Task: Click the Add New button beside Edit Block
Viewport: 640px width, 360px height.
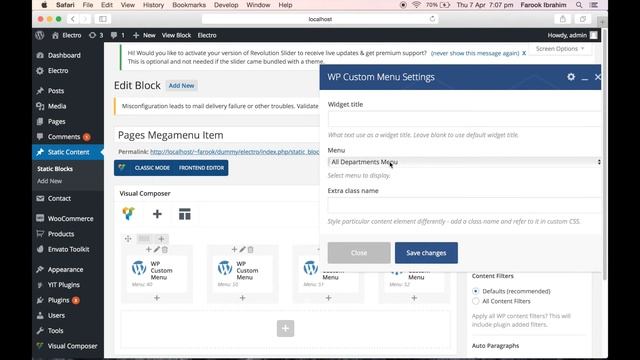Action: point(182,86)
